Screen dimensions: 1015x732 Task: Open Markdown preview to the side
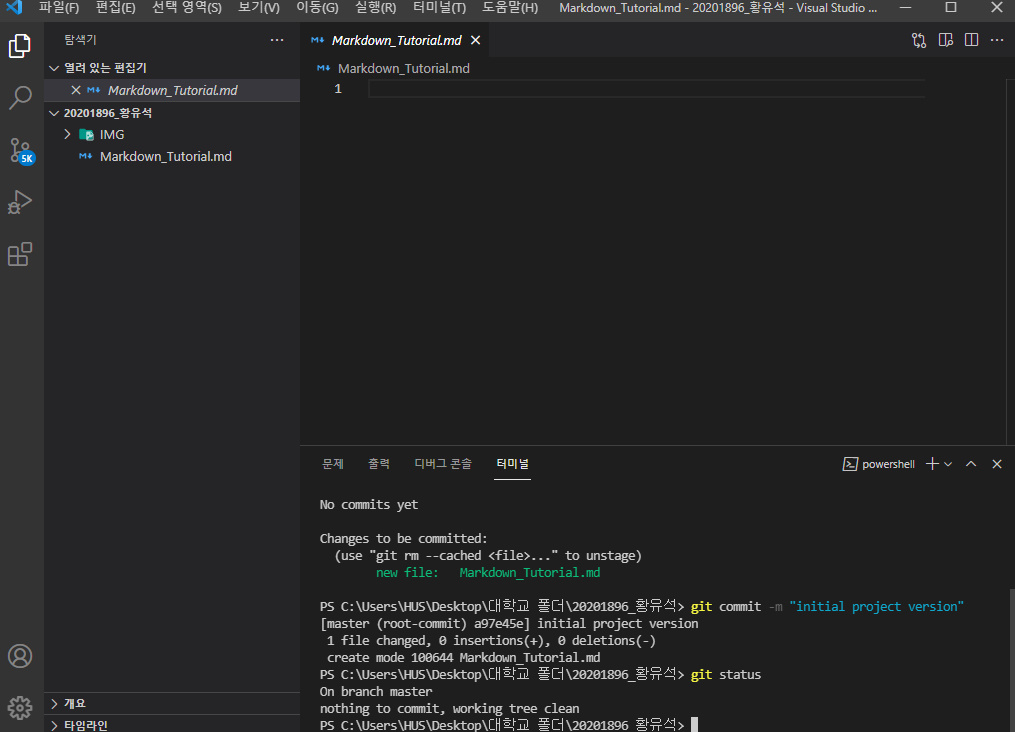point(946,40)
